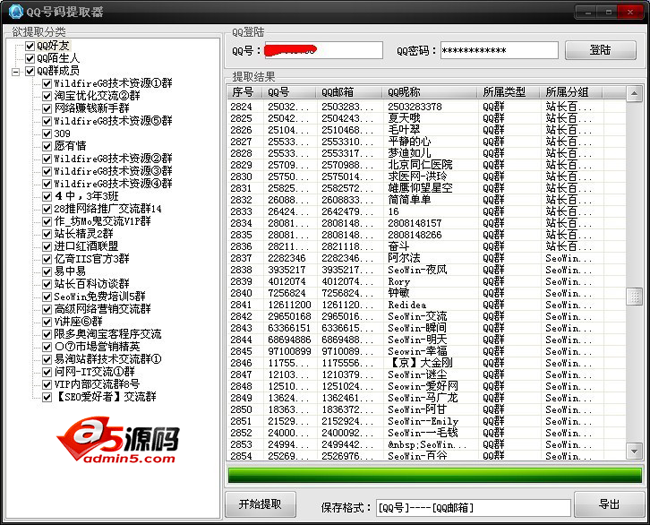Select the row with nickname 夏天哦
Image resolution: width=650 pixels, height=525 pixels.
pyautogui.click(x=427, y=119)
